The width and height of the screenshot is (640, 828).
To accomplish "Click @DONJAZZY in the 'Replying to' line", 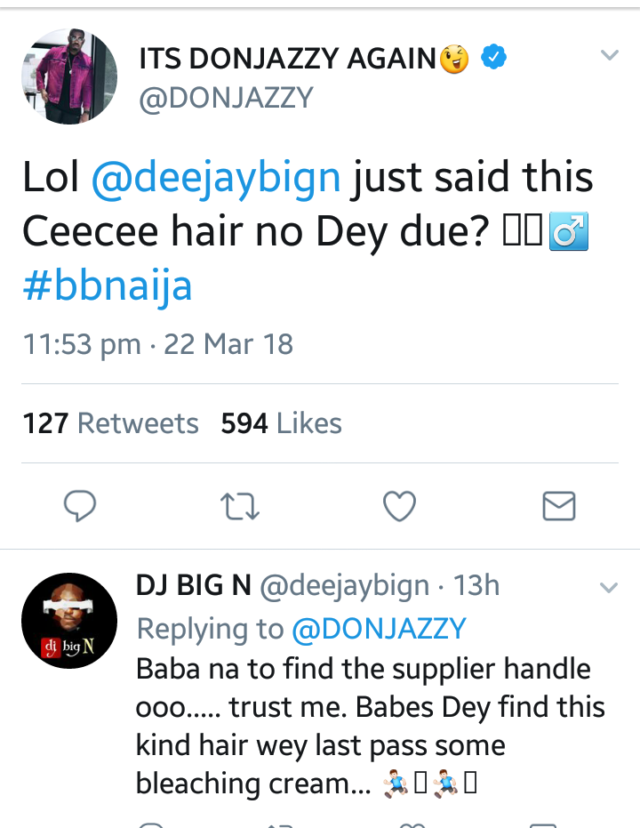I will (x=379, y=629).
